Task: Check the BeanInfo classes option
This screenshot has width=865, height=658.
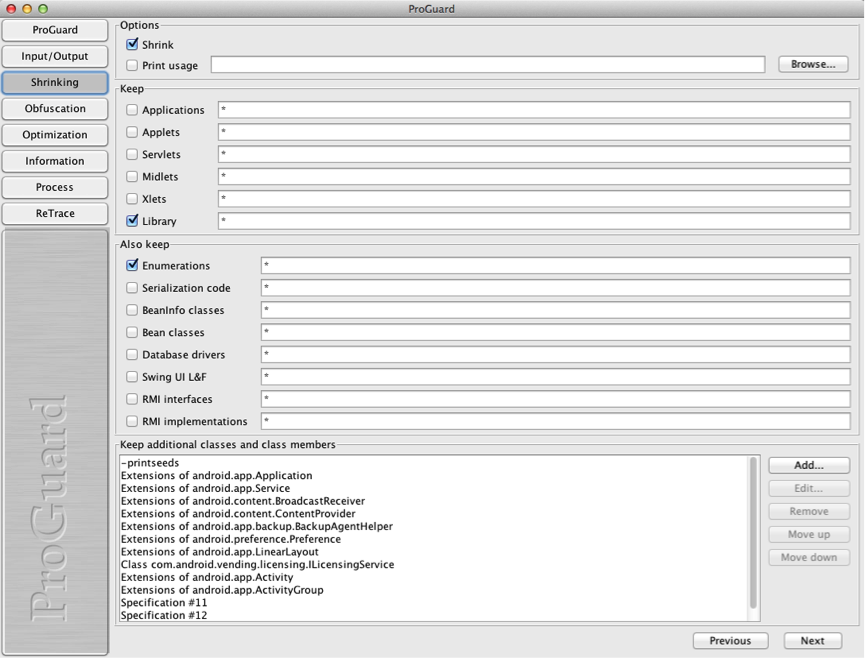Action: (x=132, y=310)
